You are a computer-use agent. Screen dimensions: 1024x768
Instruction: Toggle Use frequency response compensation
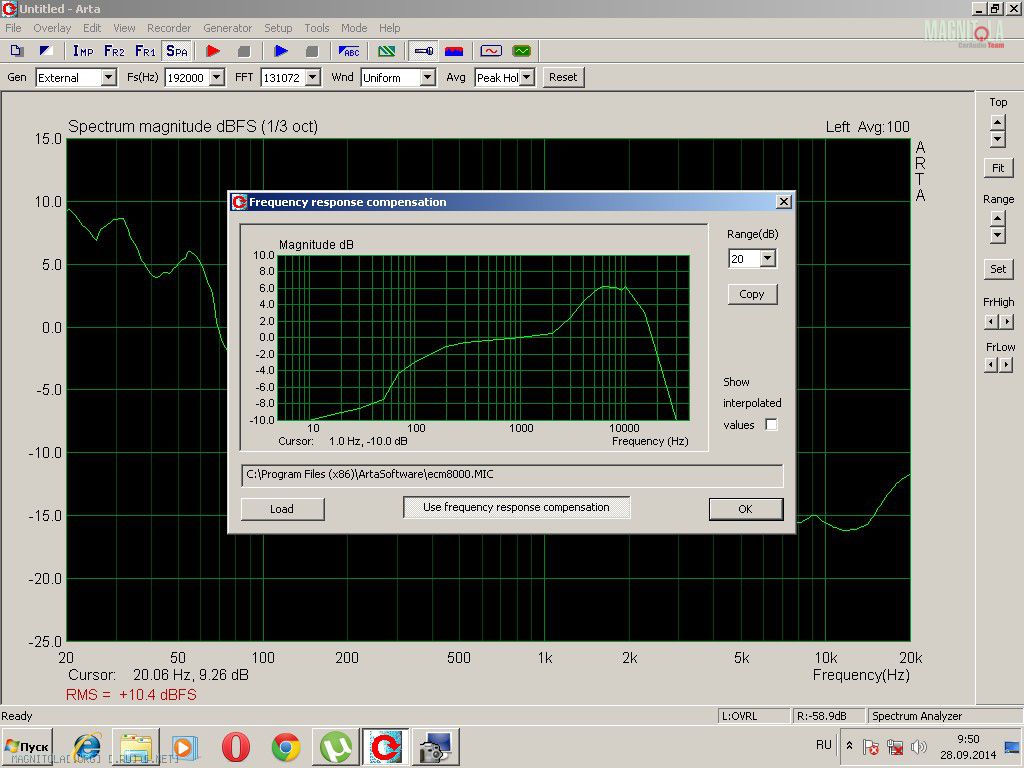coord(516,508)
